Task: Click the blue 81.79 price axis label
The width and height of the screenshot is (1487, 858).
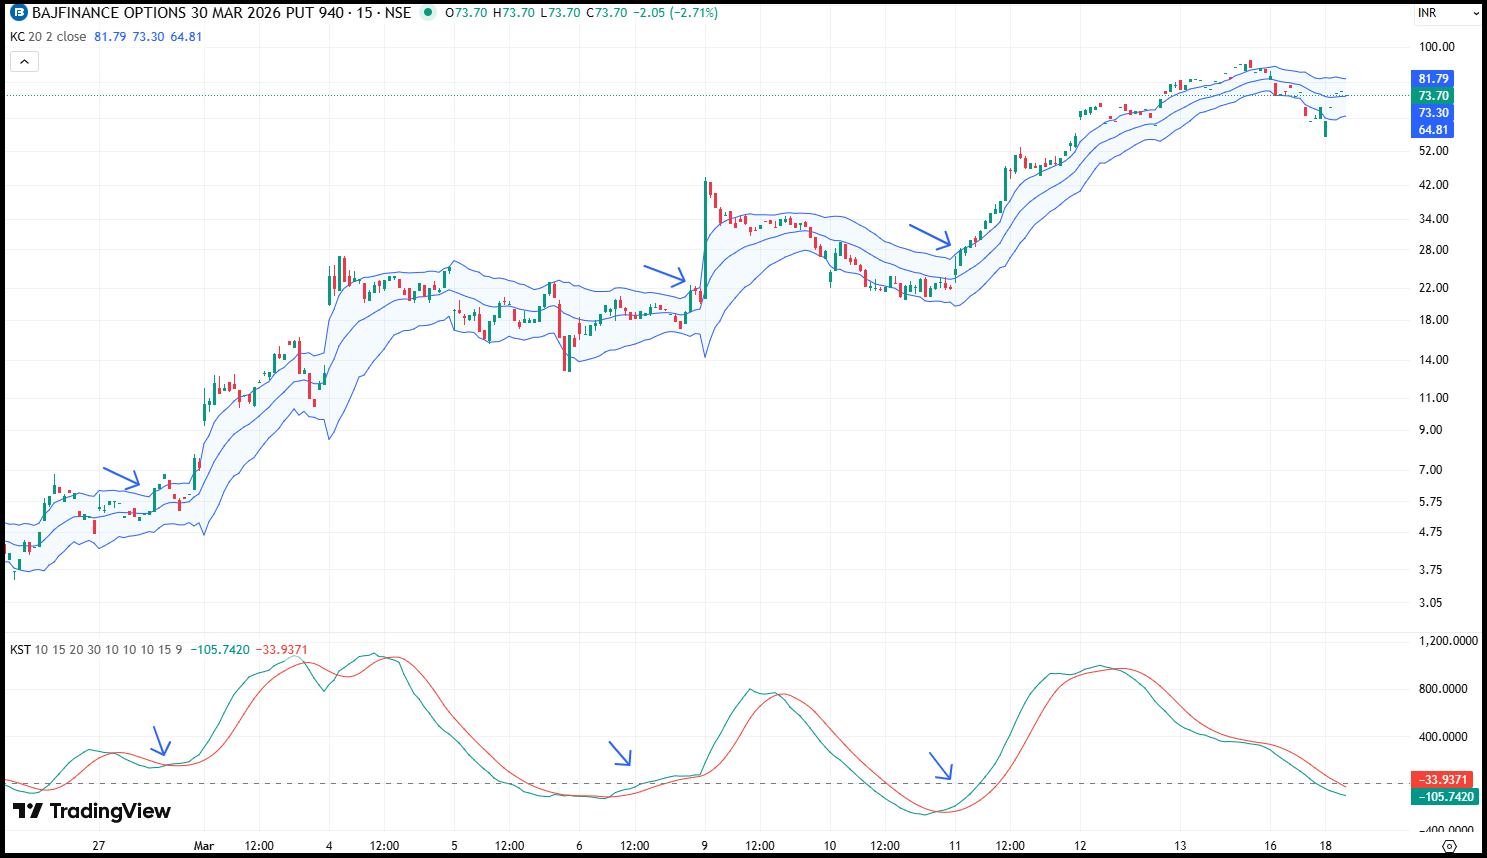Action: click(1432, 79)
